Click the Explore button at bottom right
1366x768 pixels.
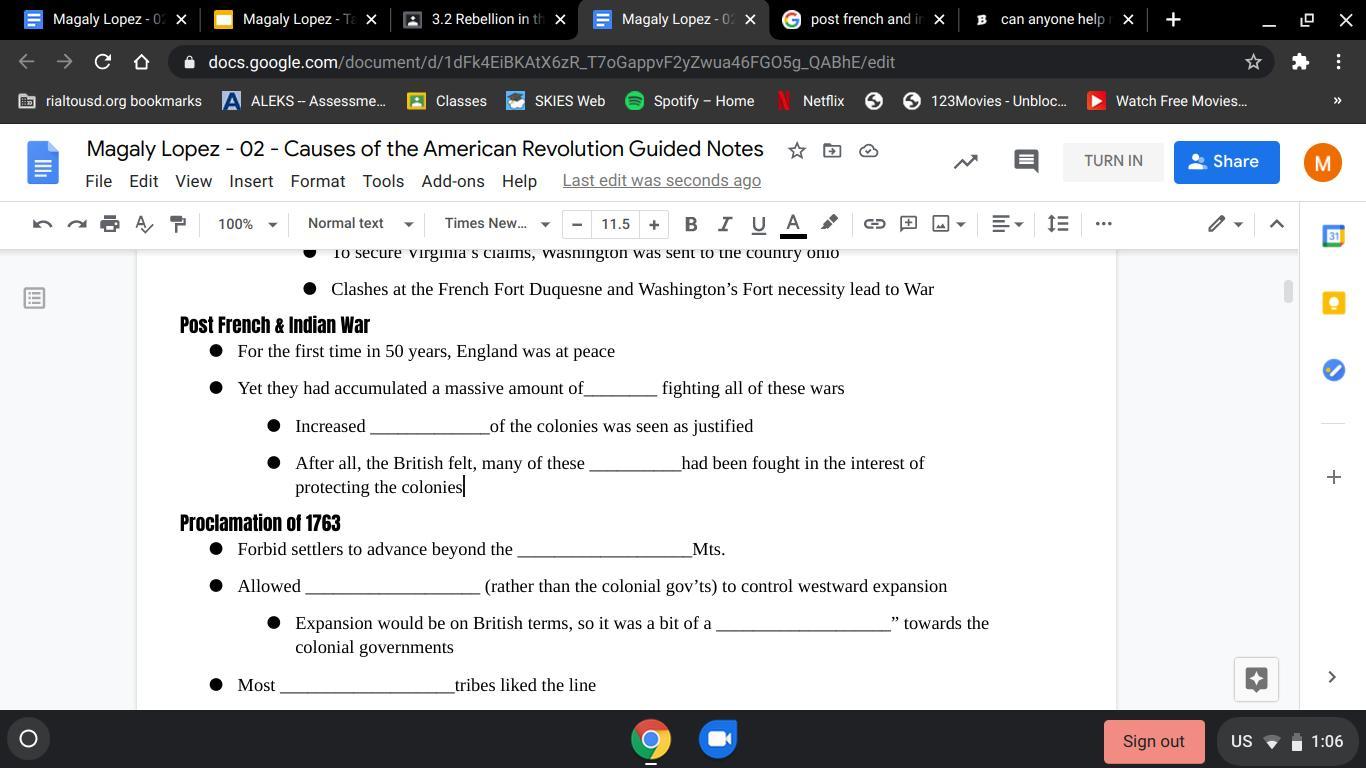coord(1256,679)
